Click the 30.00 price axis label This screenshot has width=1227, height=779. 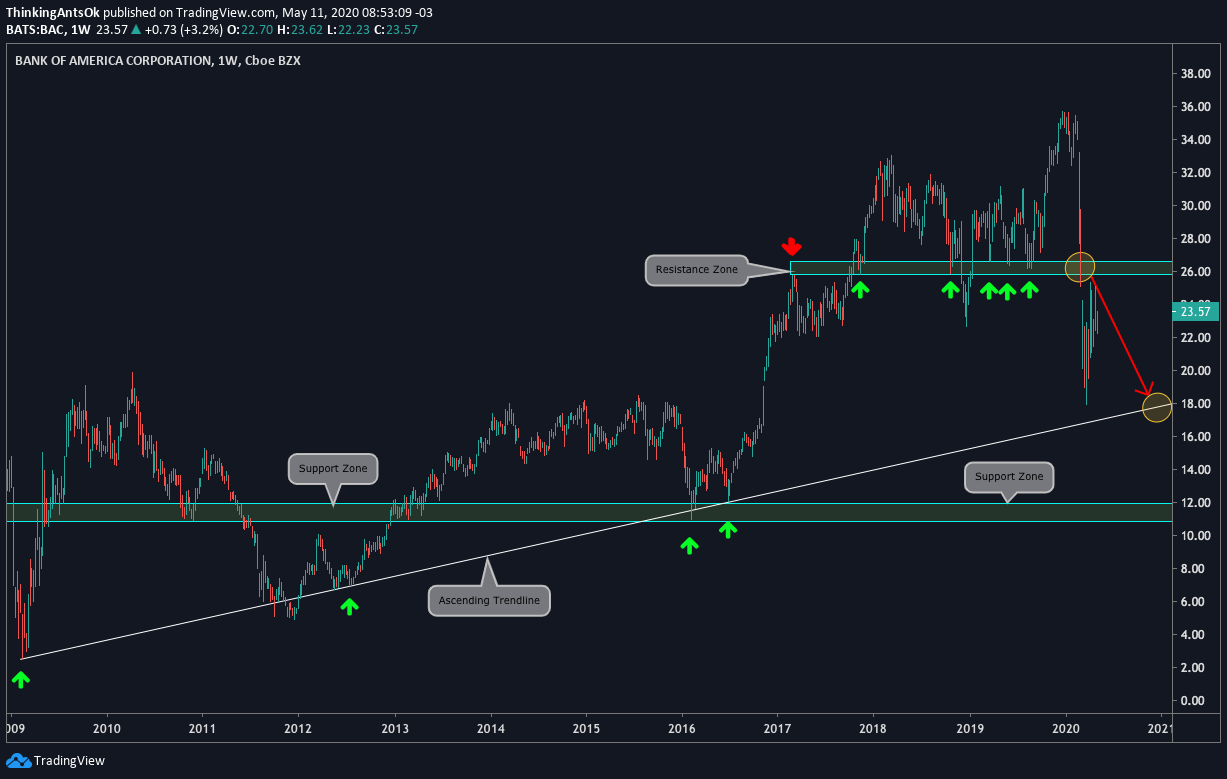click(x=1196, y=206)
